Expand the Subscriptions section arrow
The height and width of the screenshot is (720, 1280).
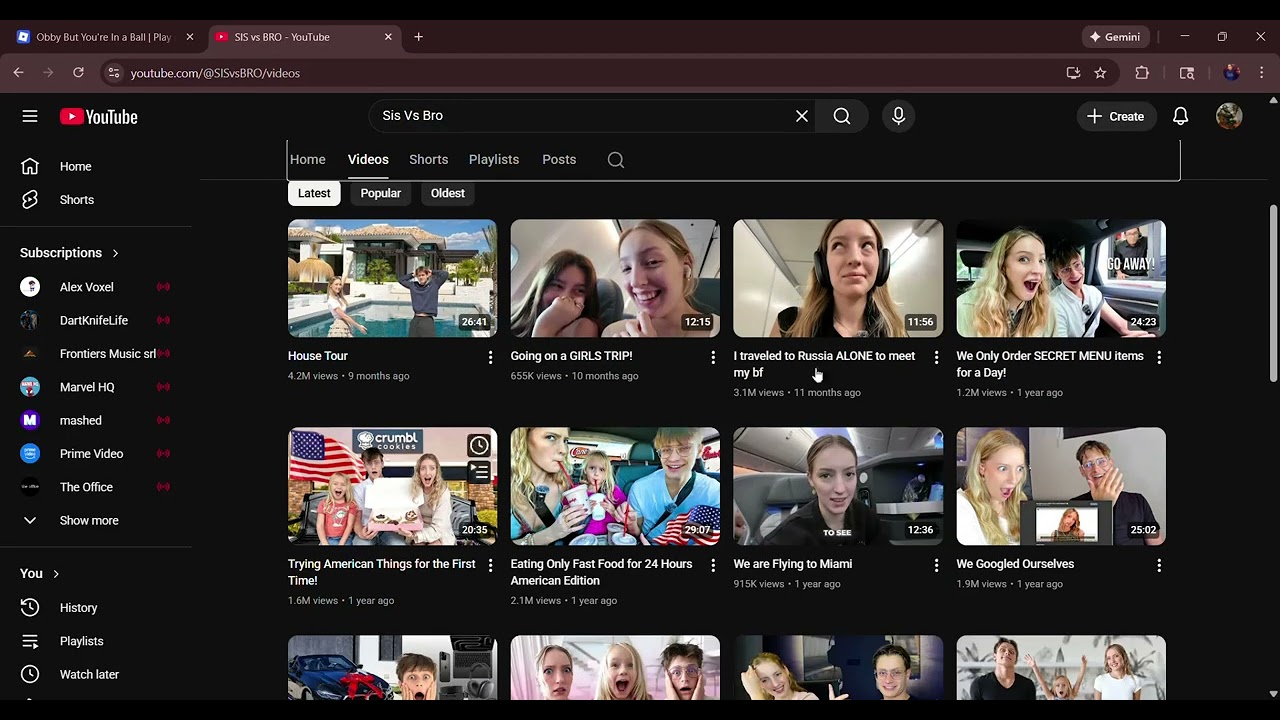[x=115, y=253]
